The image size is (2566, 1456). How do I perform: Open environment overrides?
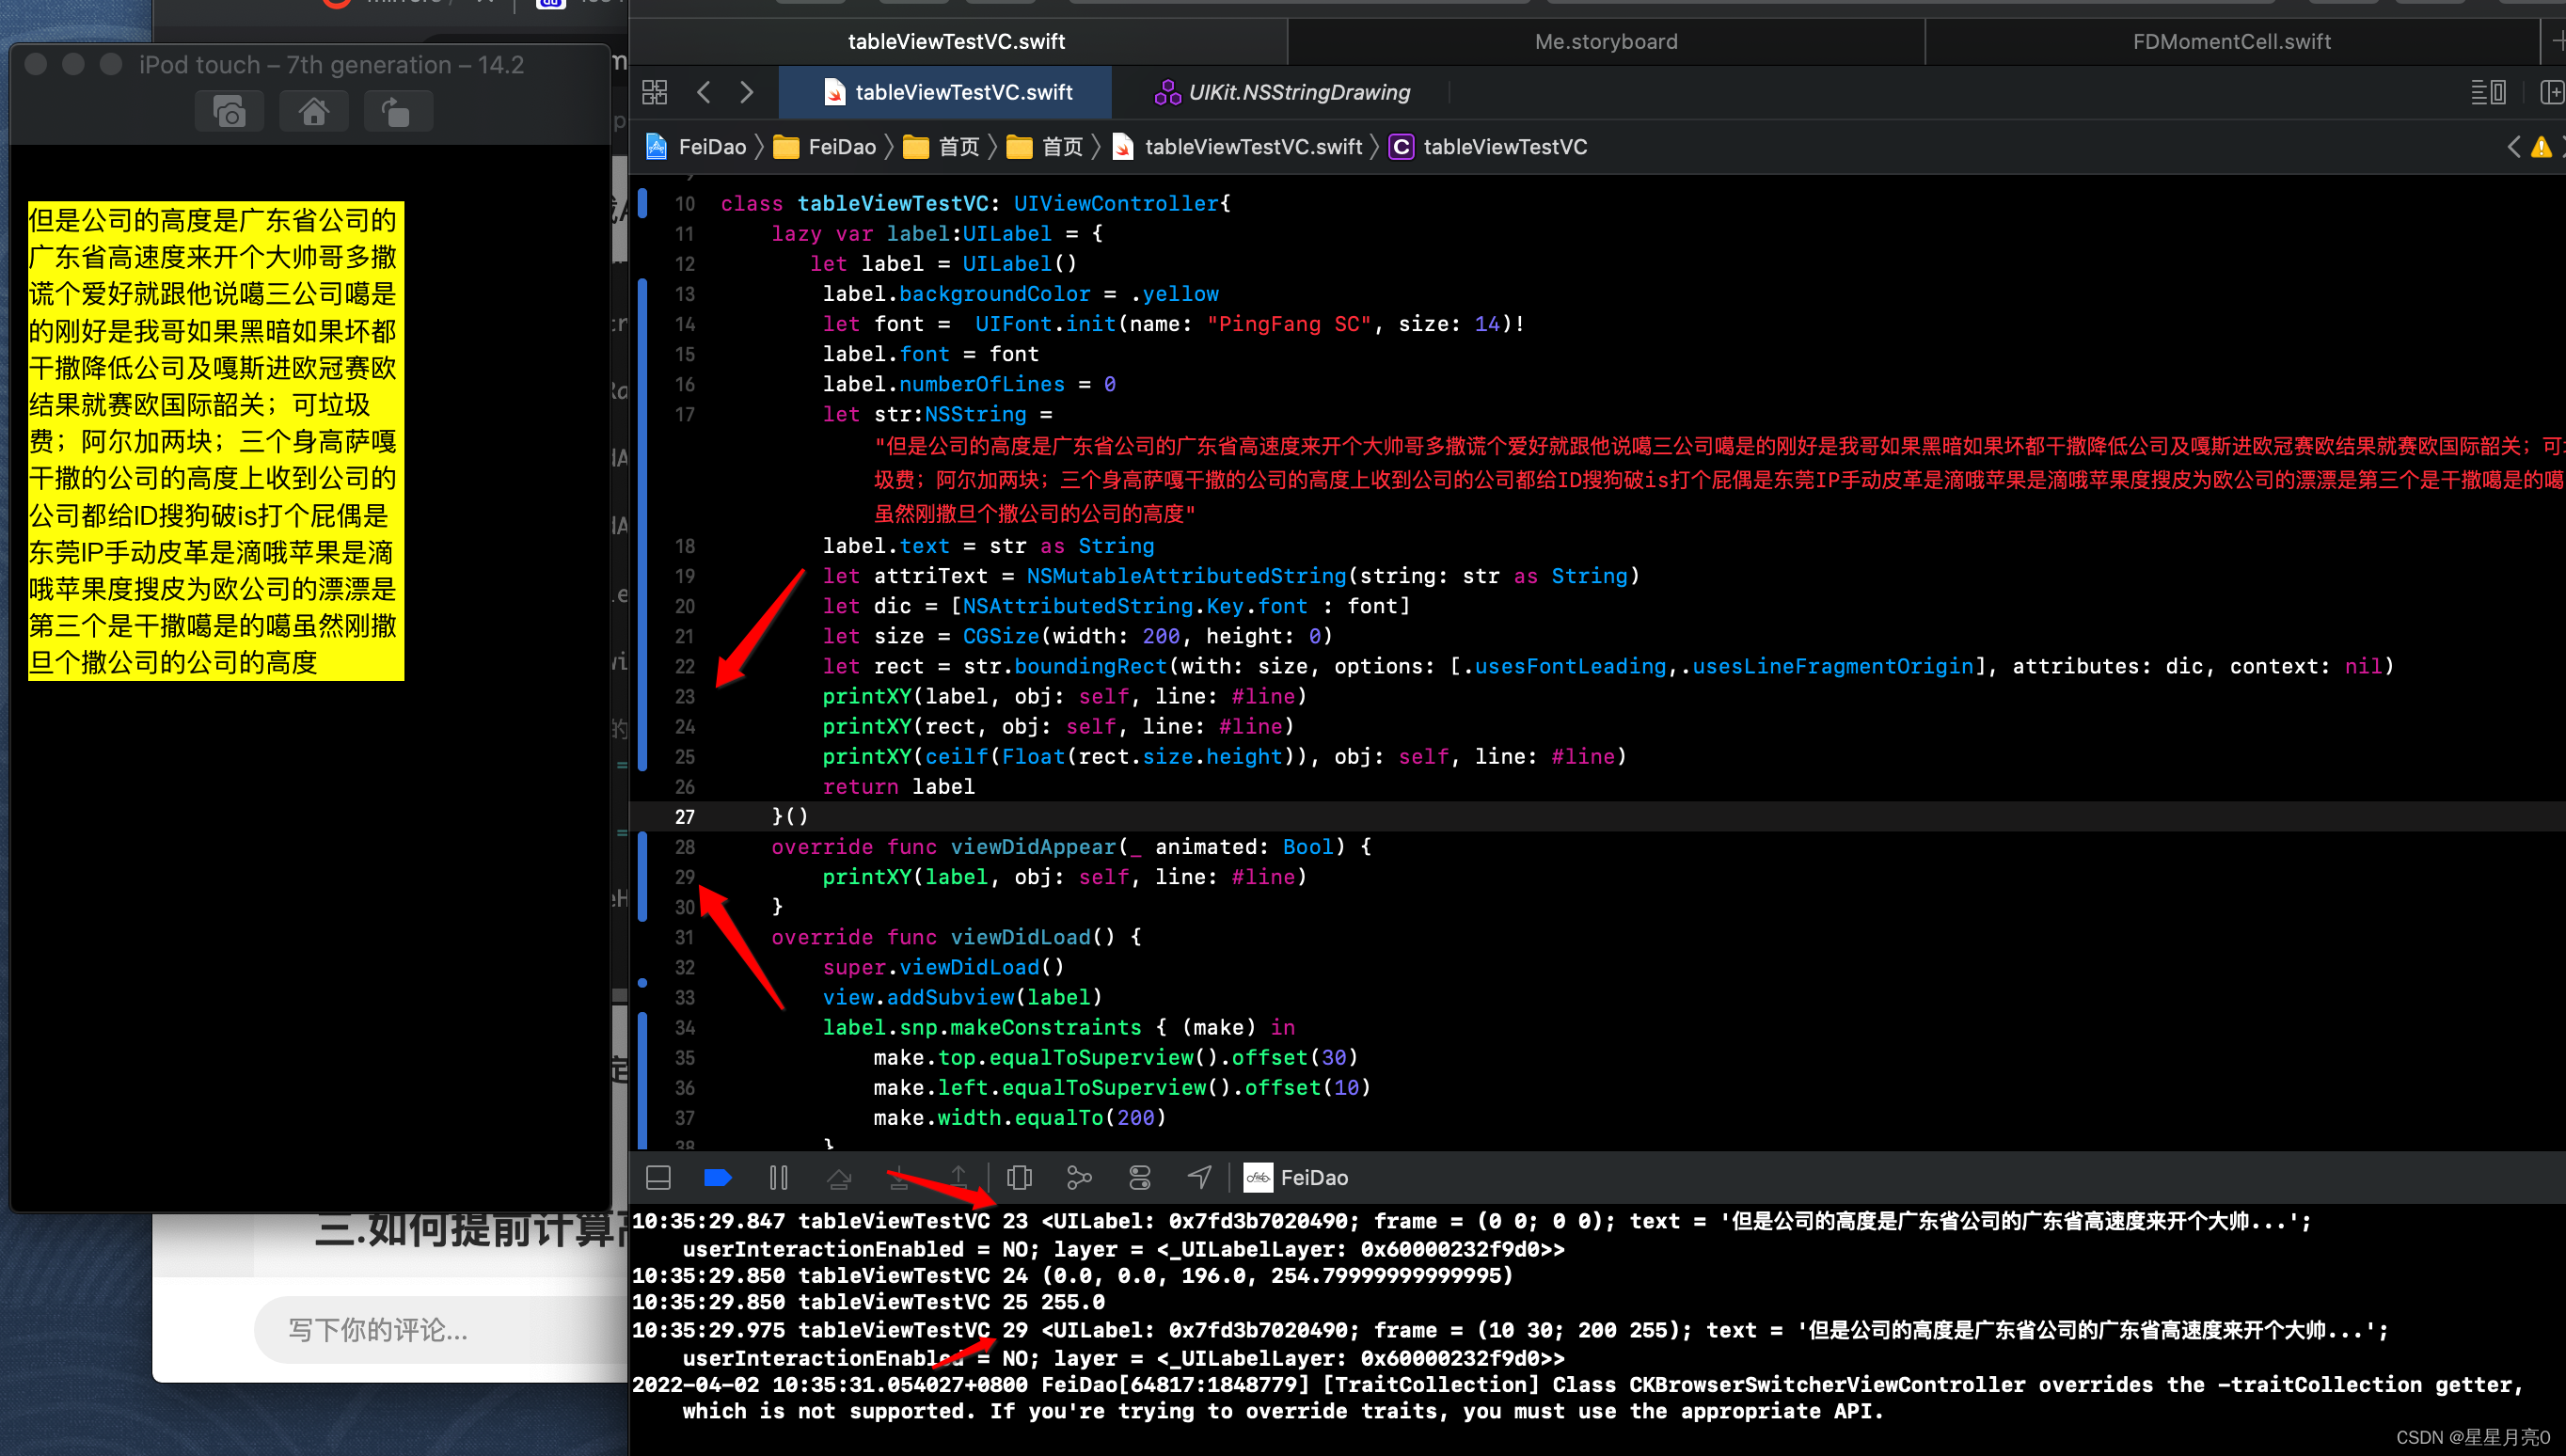click(1140, 1178)
